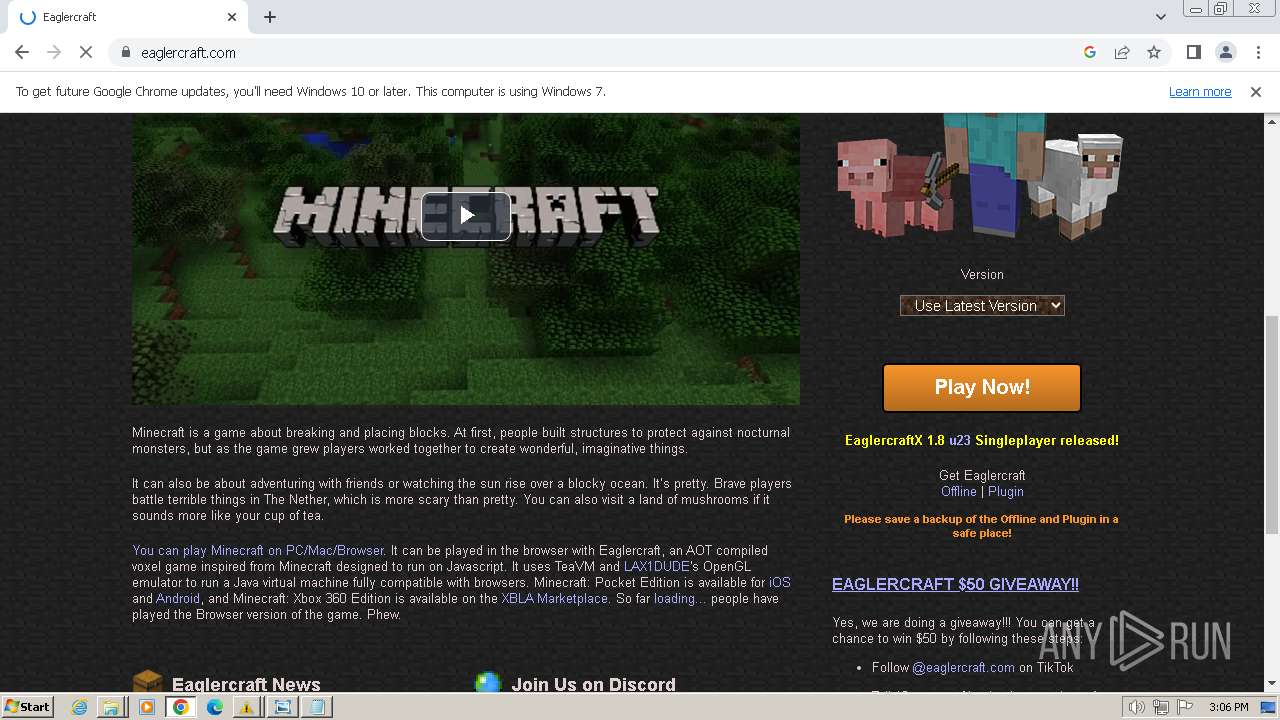Play the Minecraft trailer video
Image resolution: width=1280 pixels, height=720 pixels.
tap(466, 216)
